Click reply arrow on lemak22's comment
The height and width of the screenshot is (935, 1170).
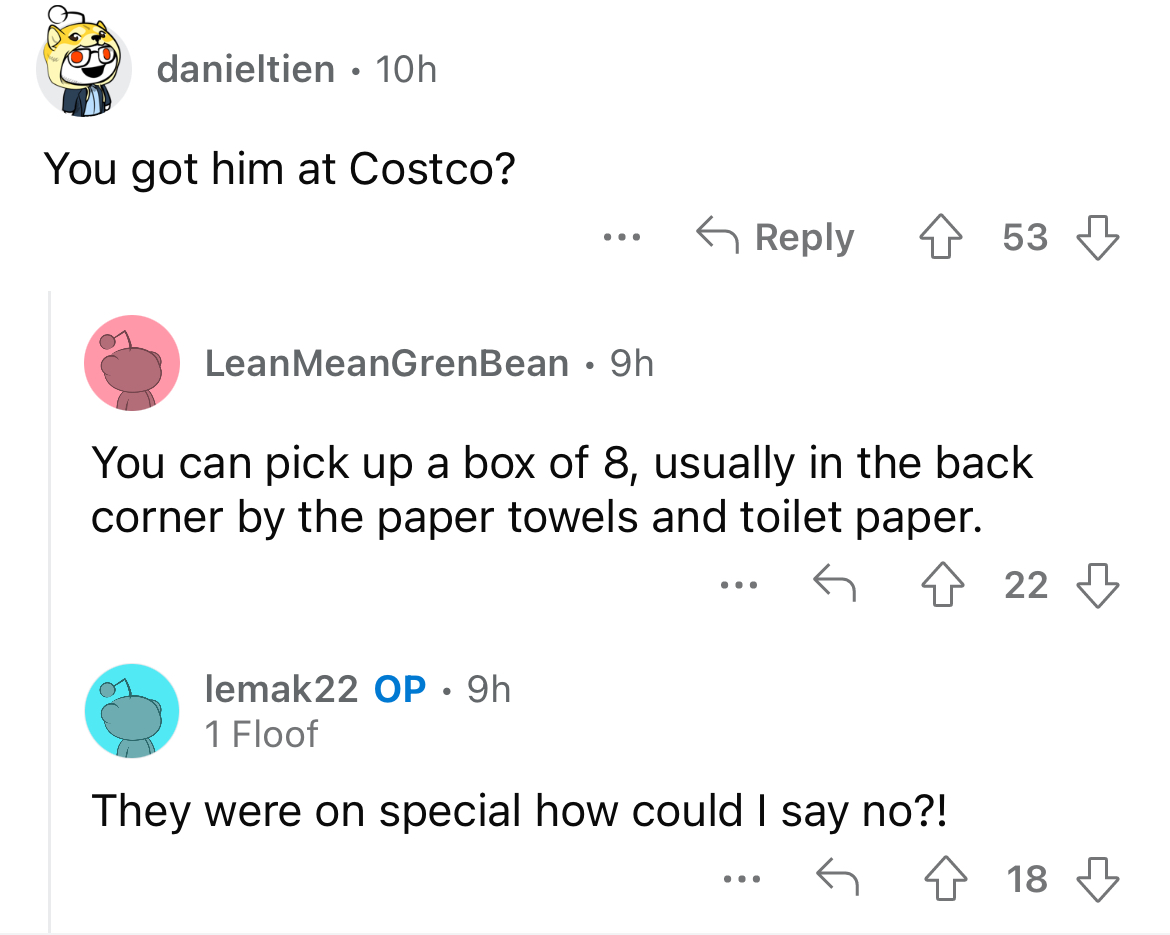pos(837,877)
